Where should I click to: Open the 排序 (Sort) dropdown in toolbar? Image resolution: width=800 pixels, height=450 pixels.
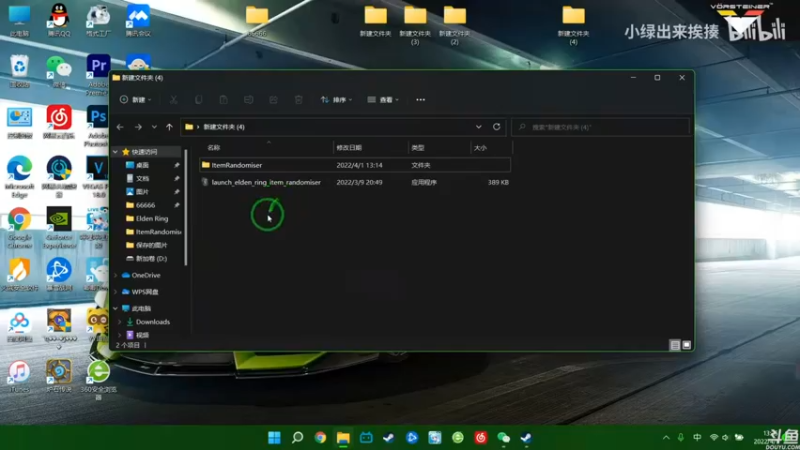point(336,100)
